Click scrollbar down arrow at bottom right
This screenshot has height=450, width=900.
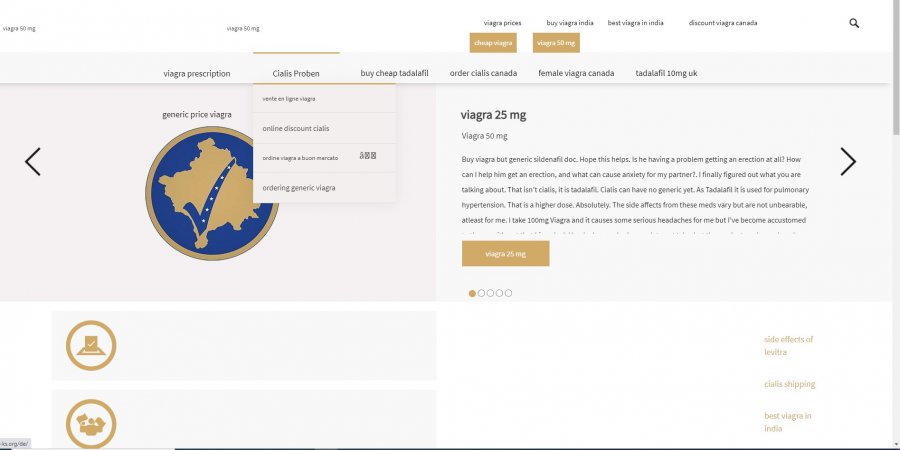pos(894,443)
